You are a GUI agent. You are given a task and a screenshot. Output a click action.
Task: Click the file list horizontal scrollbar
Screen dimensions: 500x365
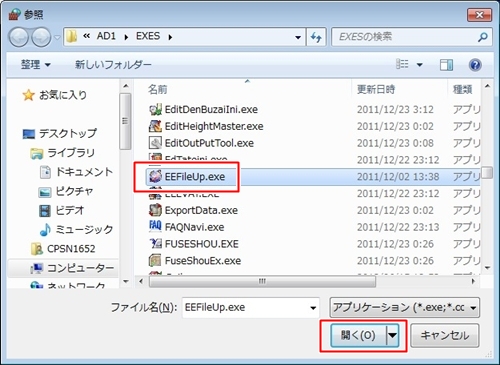coord(262,281)
